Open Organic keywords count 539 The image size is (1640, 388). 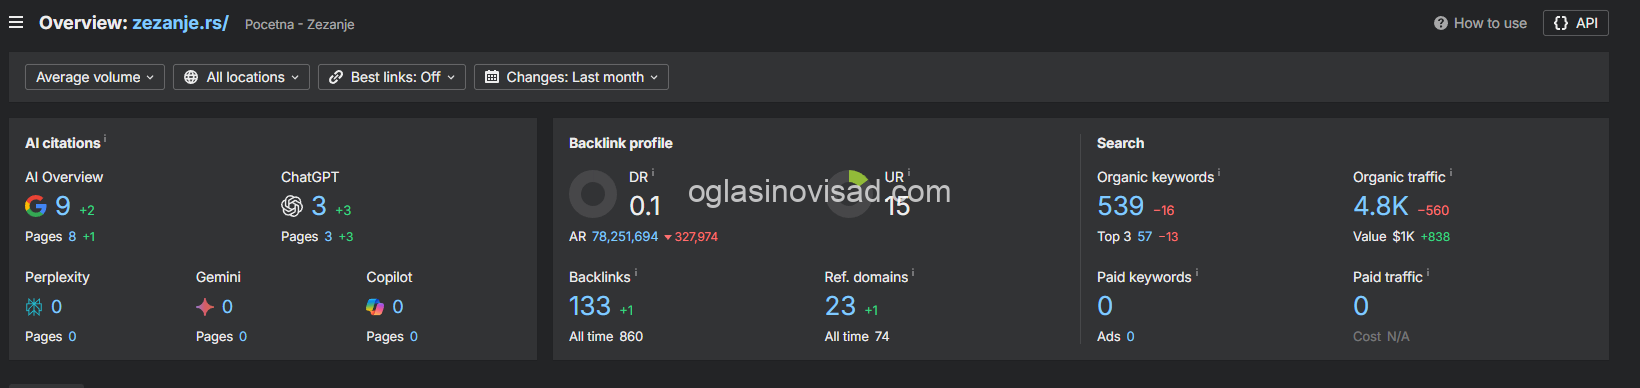1120,206
